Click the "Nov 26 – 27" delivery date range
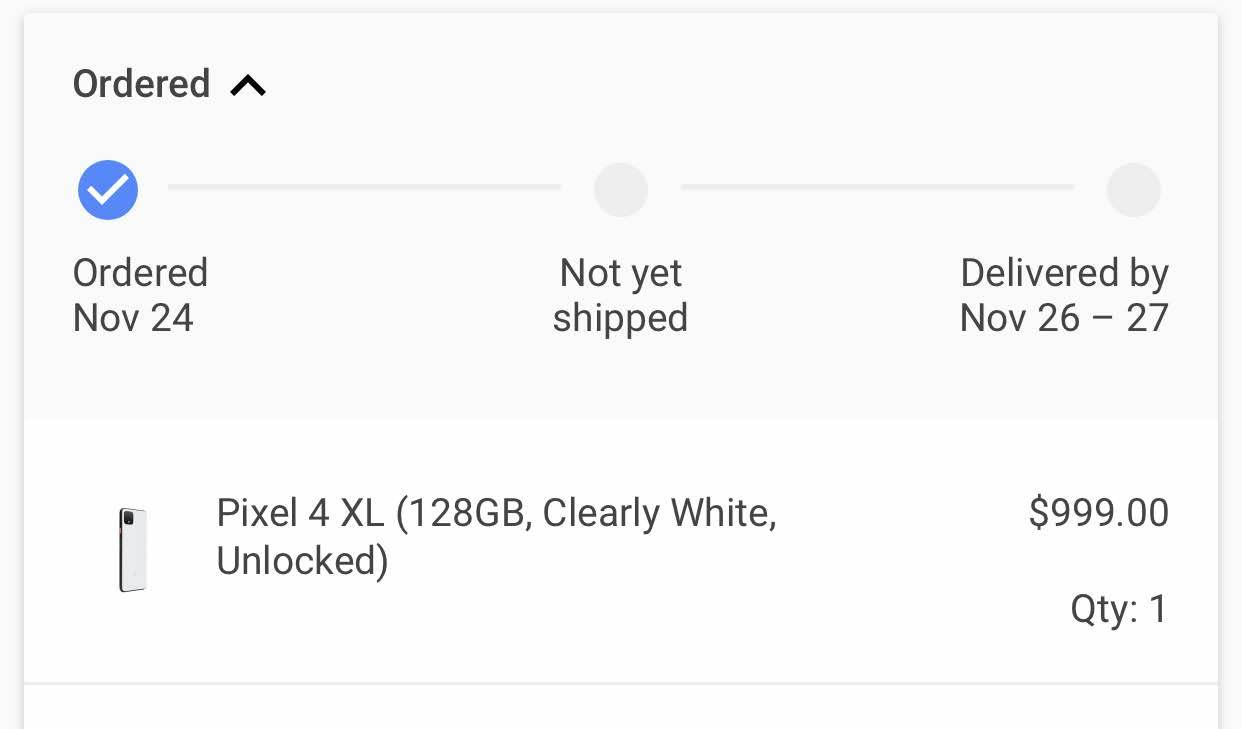The image size is (1242, 729). (x=1064, y=319)
